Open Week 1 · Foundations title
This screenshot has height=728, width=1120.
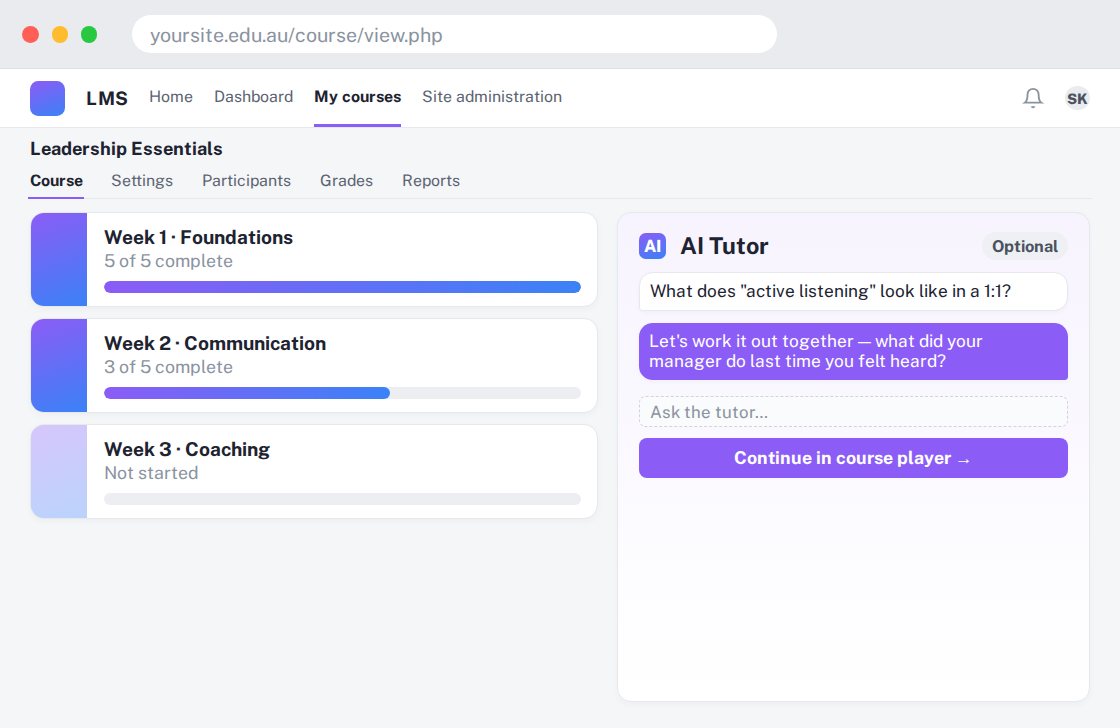tap(199, 237)
